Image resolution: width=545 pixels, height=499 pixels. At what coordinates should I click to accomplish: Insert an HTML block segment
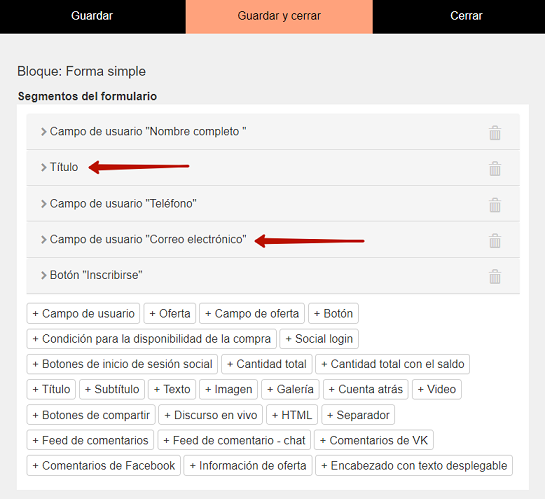click(292, 415)
